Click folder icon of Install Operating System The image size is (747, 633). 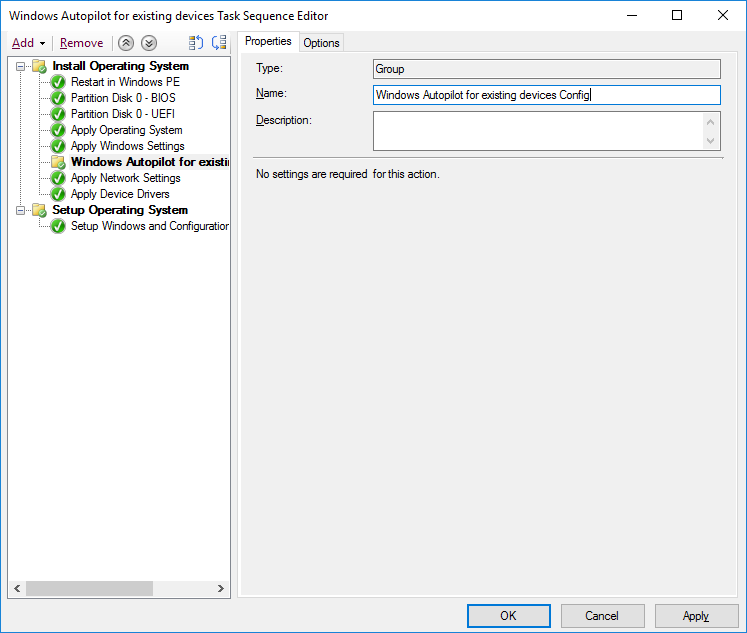(x=39, y=66)
